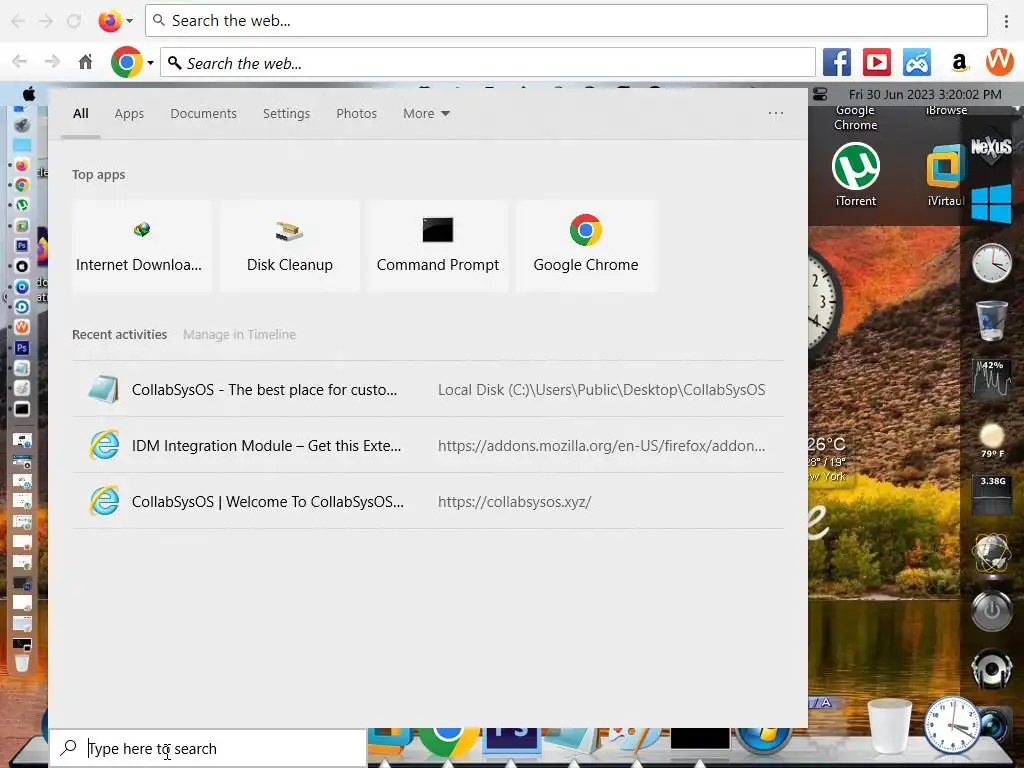Click the Windows logo in right dock
Screen dimensions: 1024x768
(x=991, y=204)
